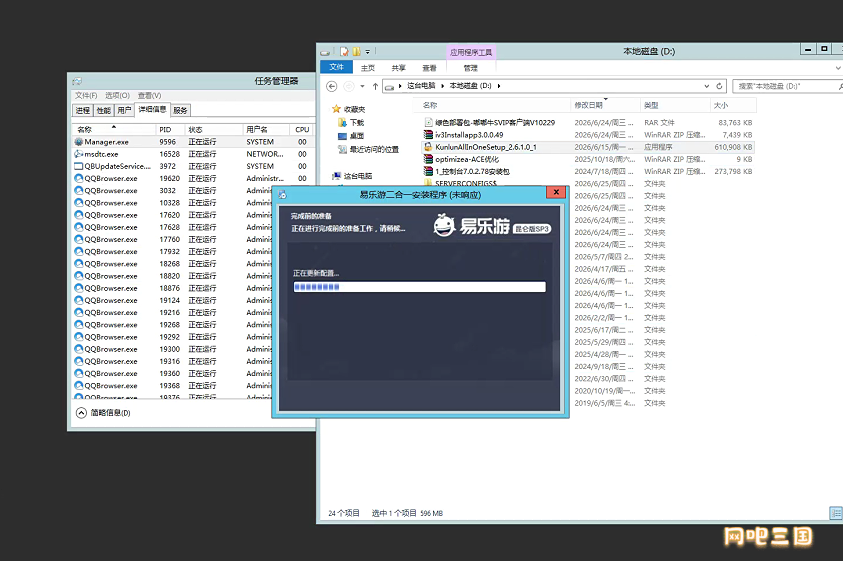Select the Manager.exe process row
843x561 pixels.
pos(194,142)
